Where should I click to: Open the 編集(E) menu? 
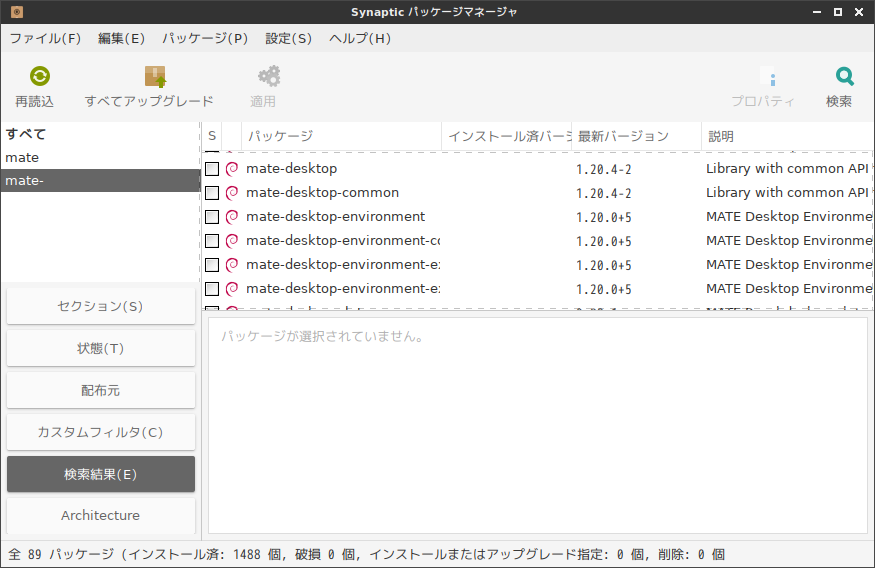coord(121,38)
